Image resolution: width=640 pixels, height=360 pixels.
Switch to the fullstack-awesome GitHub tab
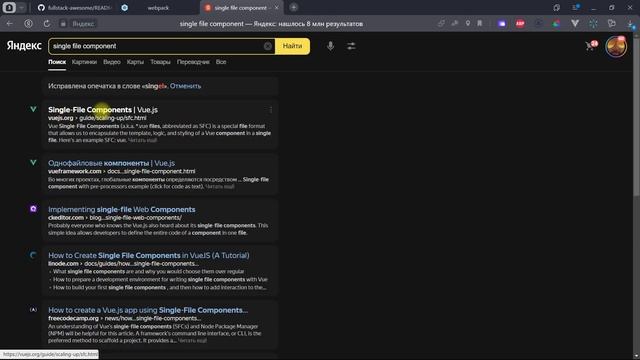pyautogui.click(x=75, y=8)
